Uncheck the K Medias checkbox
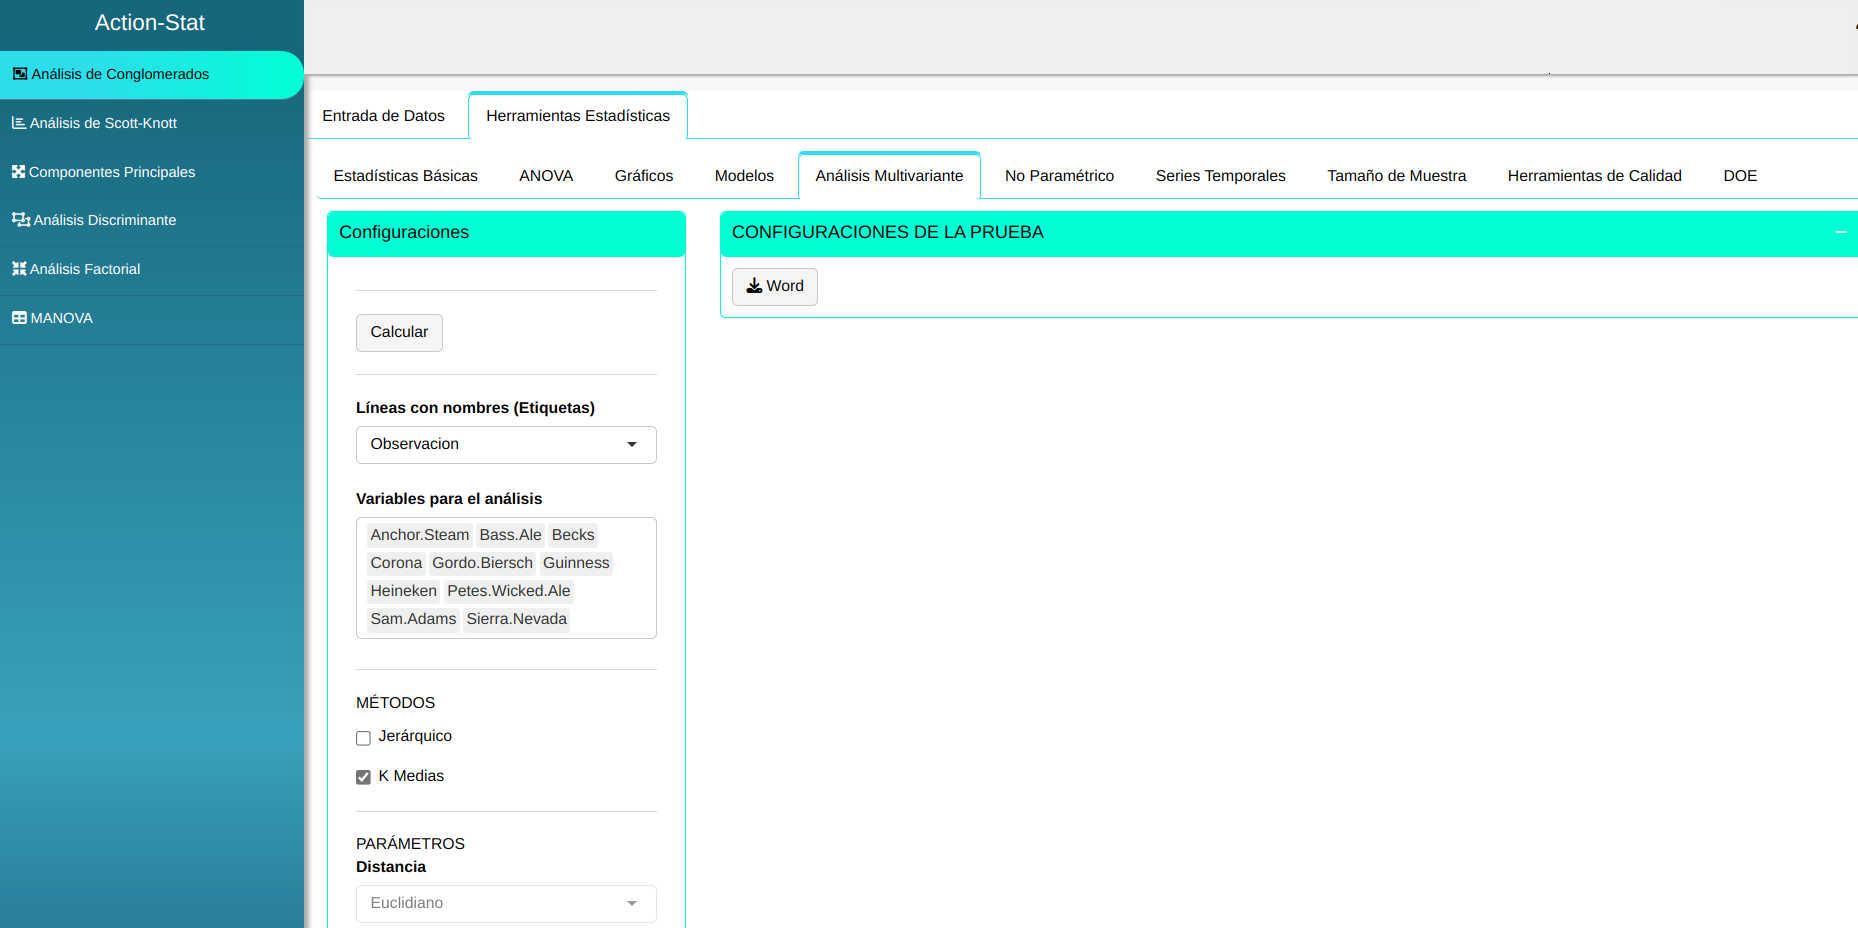Image resolution: width=1858 pixels, height=928 pixels. pyautogui.click(x=363, y=777)
